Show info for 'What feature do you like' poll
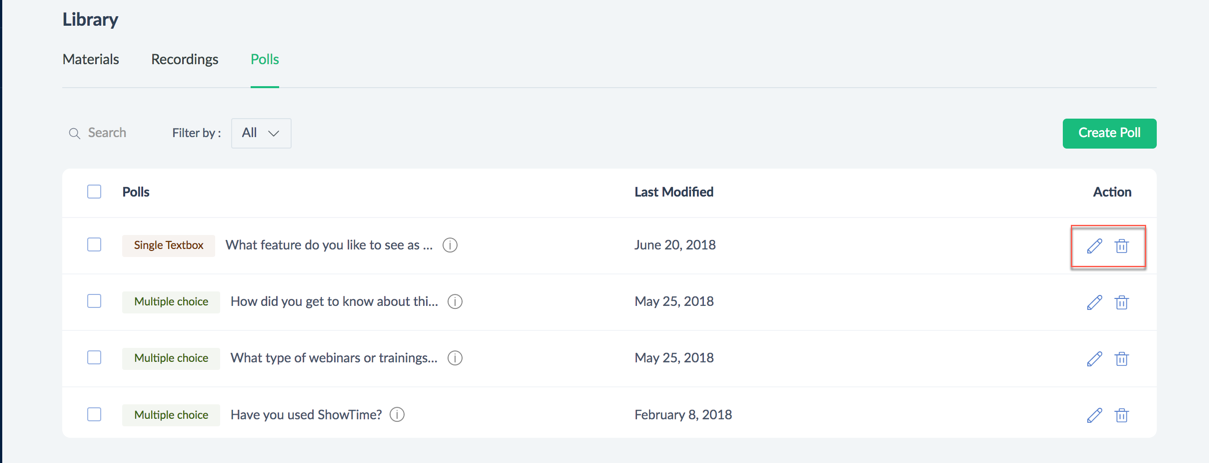 (450, 245)
